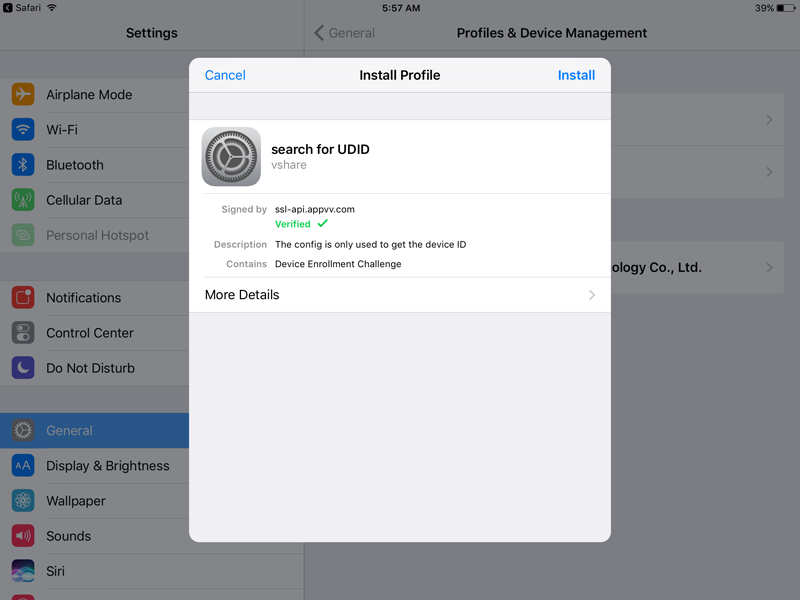
Task: Go back to General from Profiles page
Action: (344, 33)
